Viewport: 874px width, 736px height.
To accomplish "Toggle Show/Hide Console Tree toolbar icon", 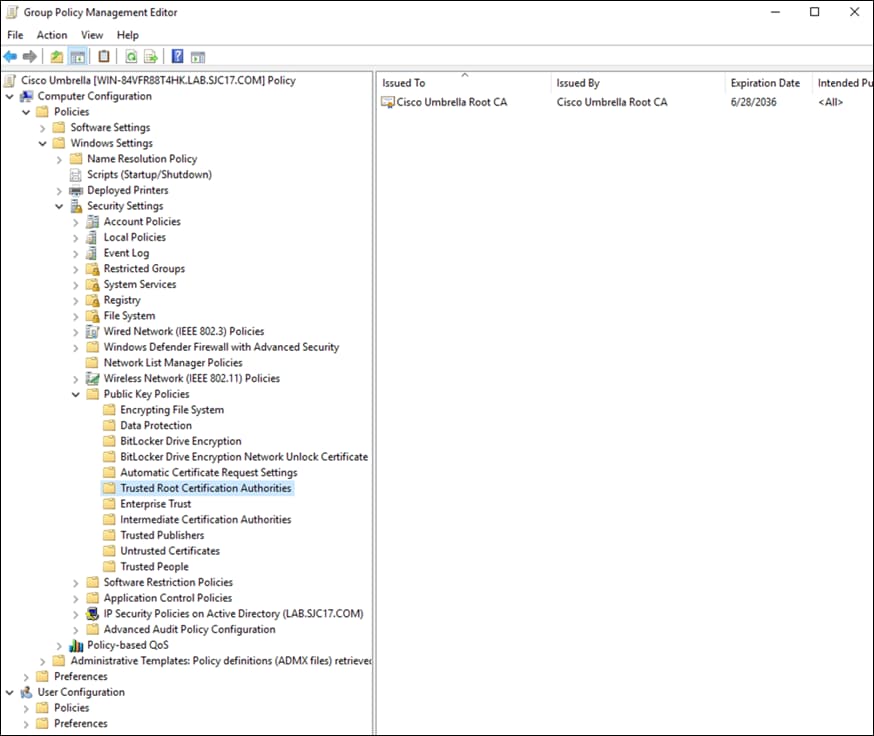I will point(78,56).
